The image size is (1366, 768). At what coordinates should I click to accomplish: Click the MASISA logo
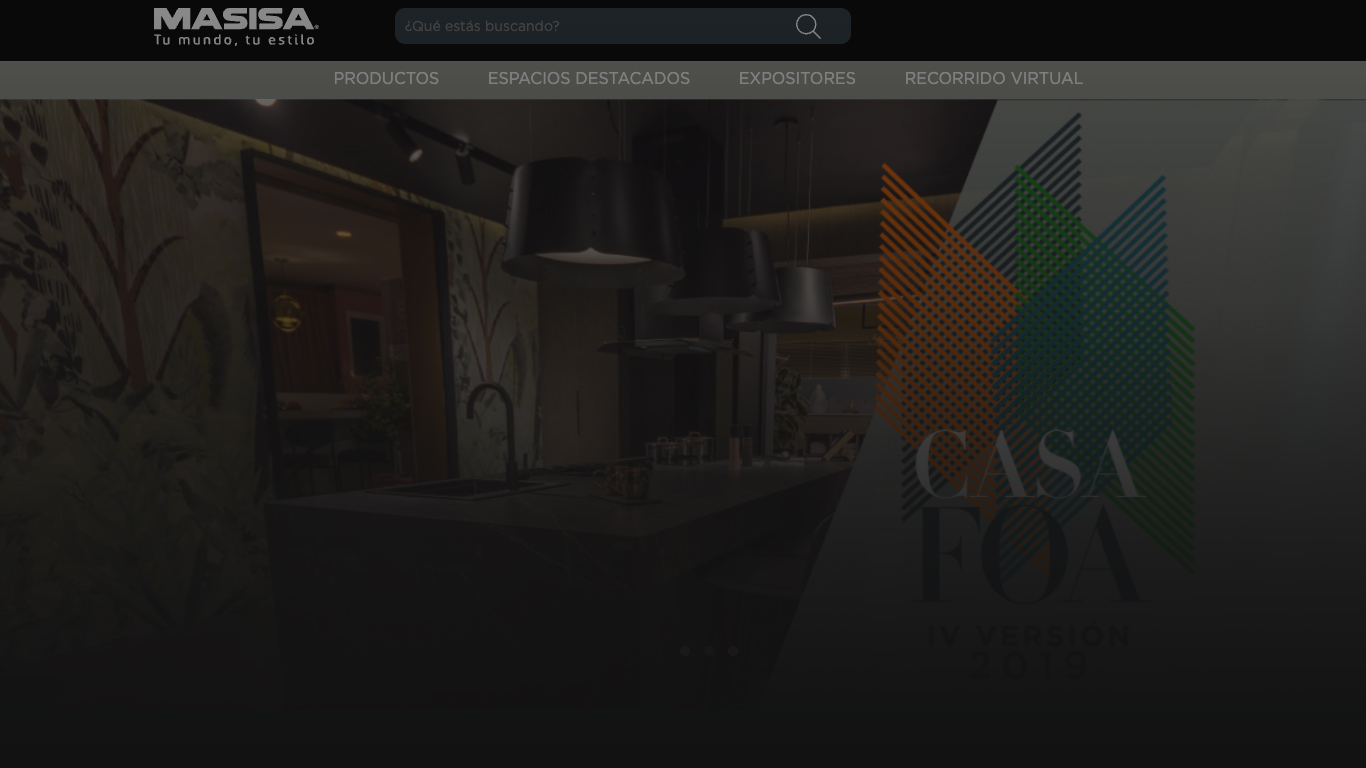click(235, 19)
